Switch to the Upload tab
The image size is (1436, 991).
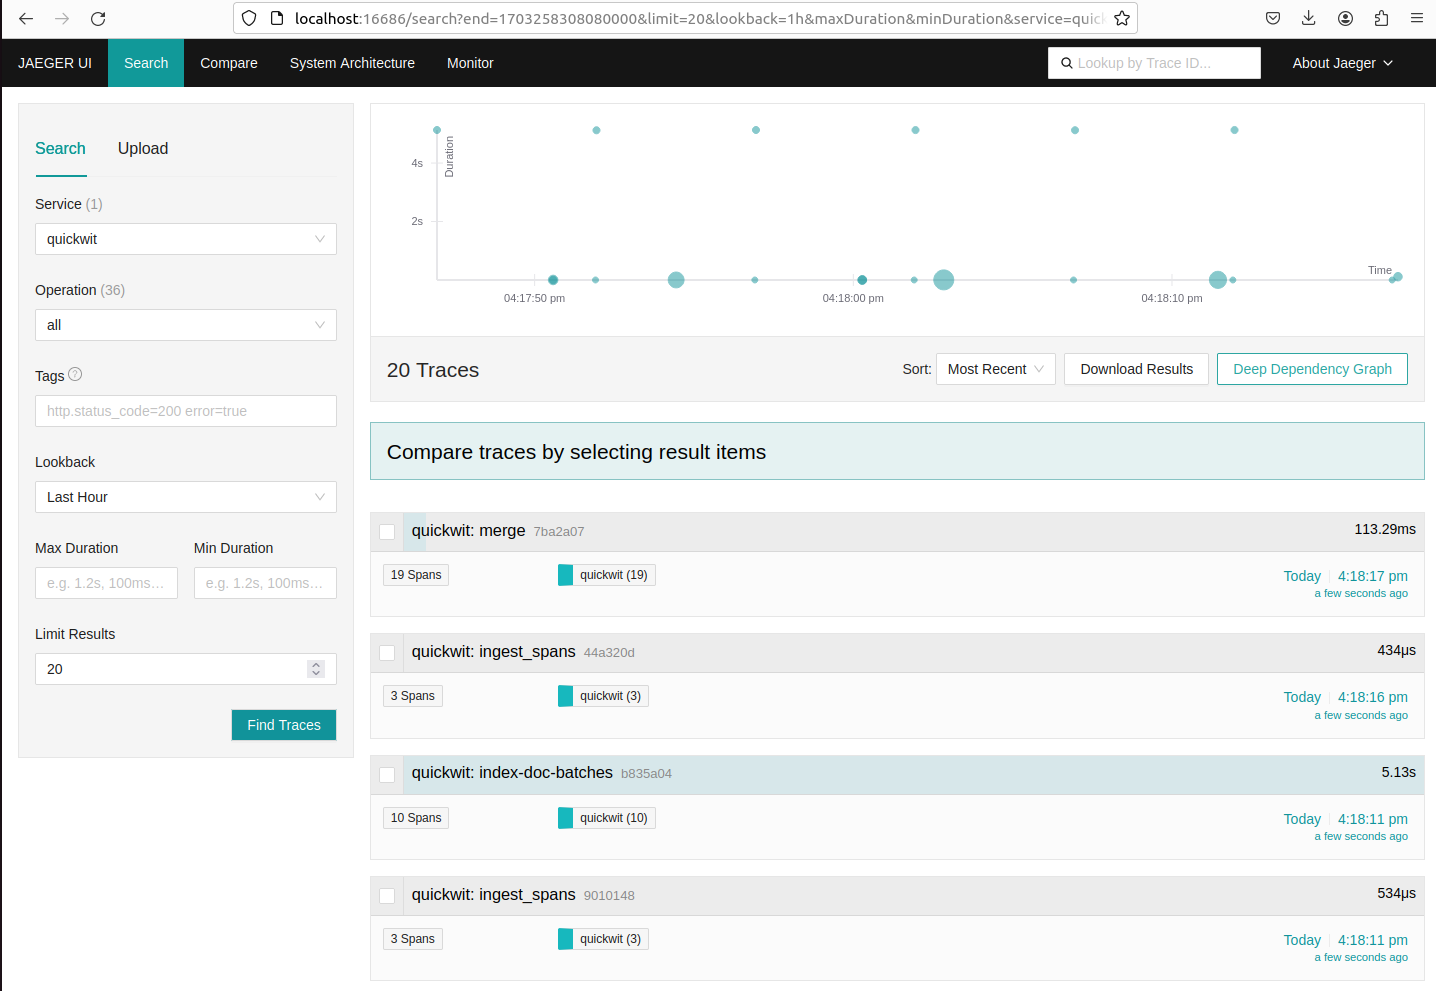coord(143,148)
